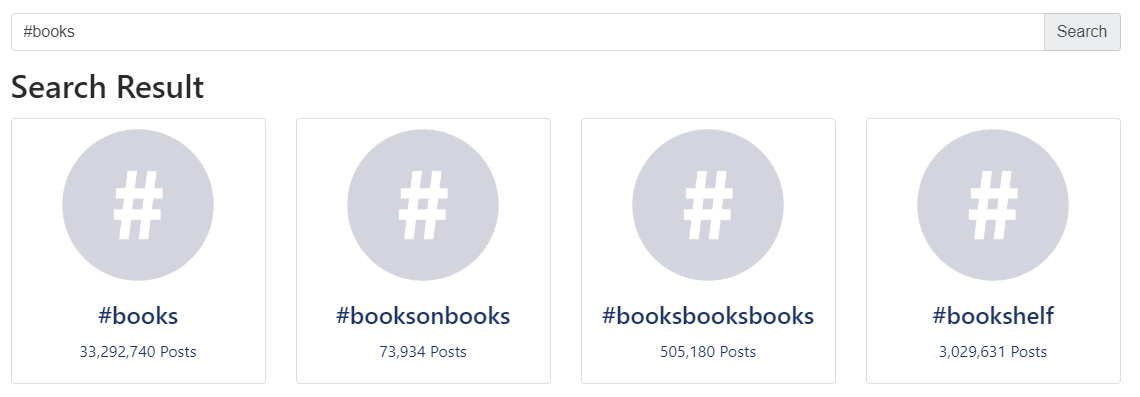Select the #bookshelf result card
The width and height of the screenshot is (1140, 397).
(993, 251)
